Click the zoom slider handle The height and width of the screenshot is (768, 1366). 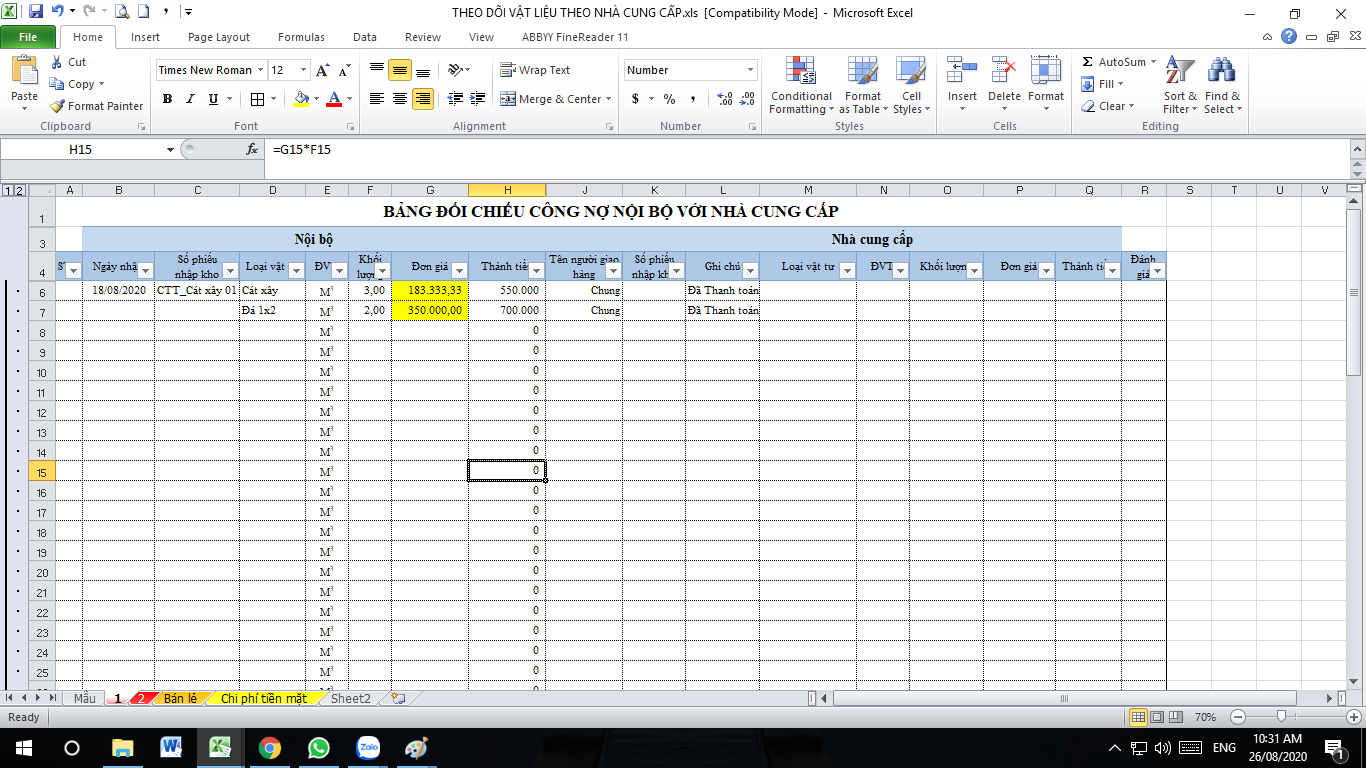pyautogui.click(x=1282, y=717)
